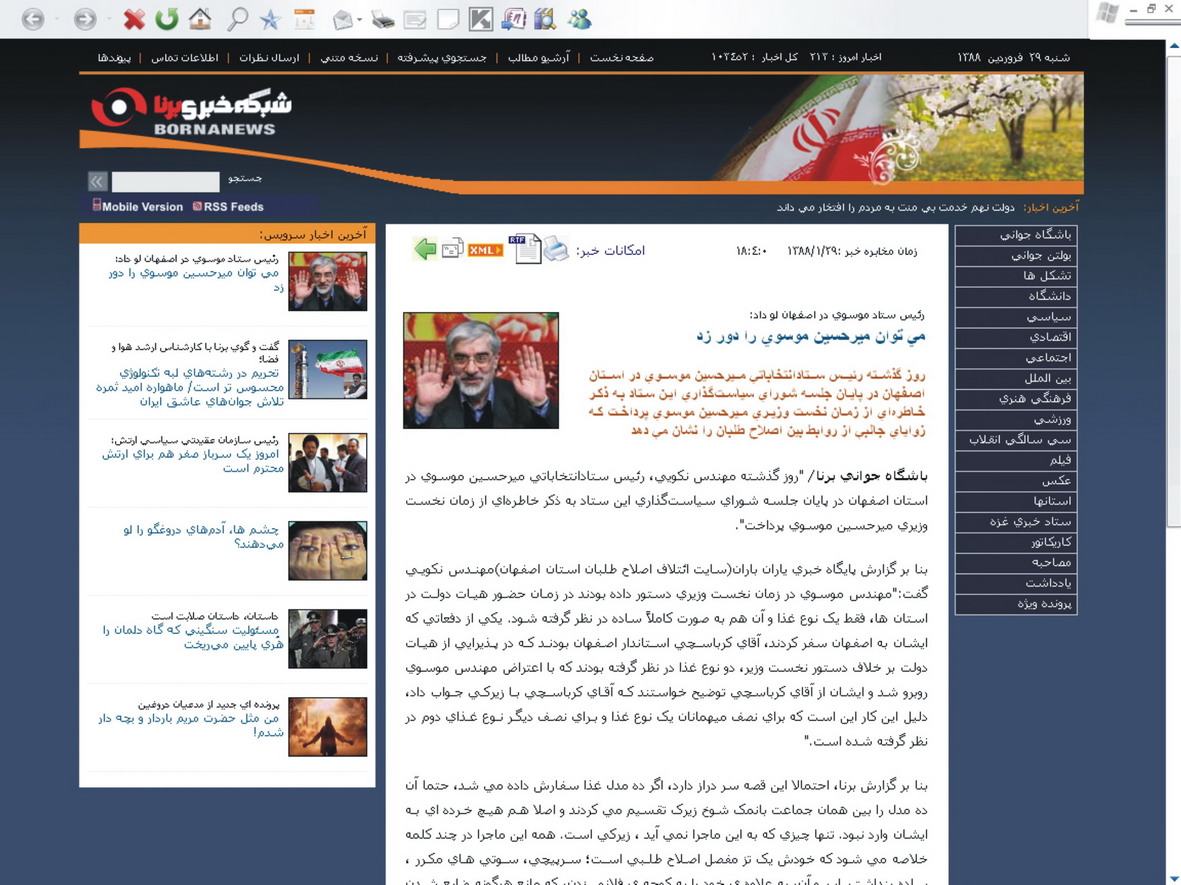The height and width of the screenshot is (885, 1181).
Task: Go back using the browser Back arrow
Action: pos(32,19)
